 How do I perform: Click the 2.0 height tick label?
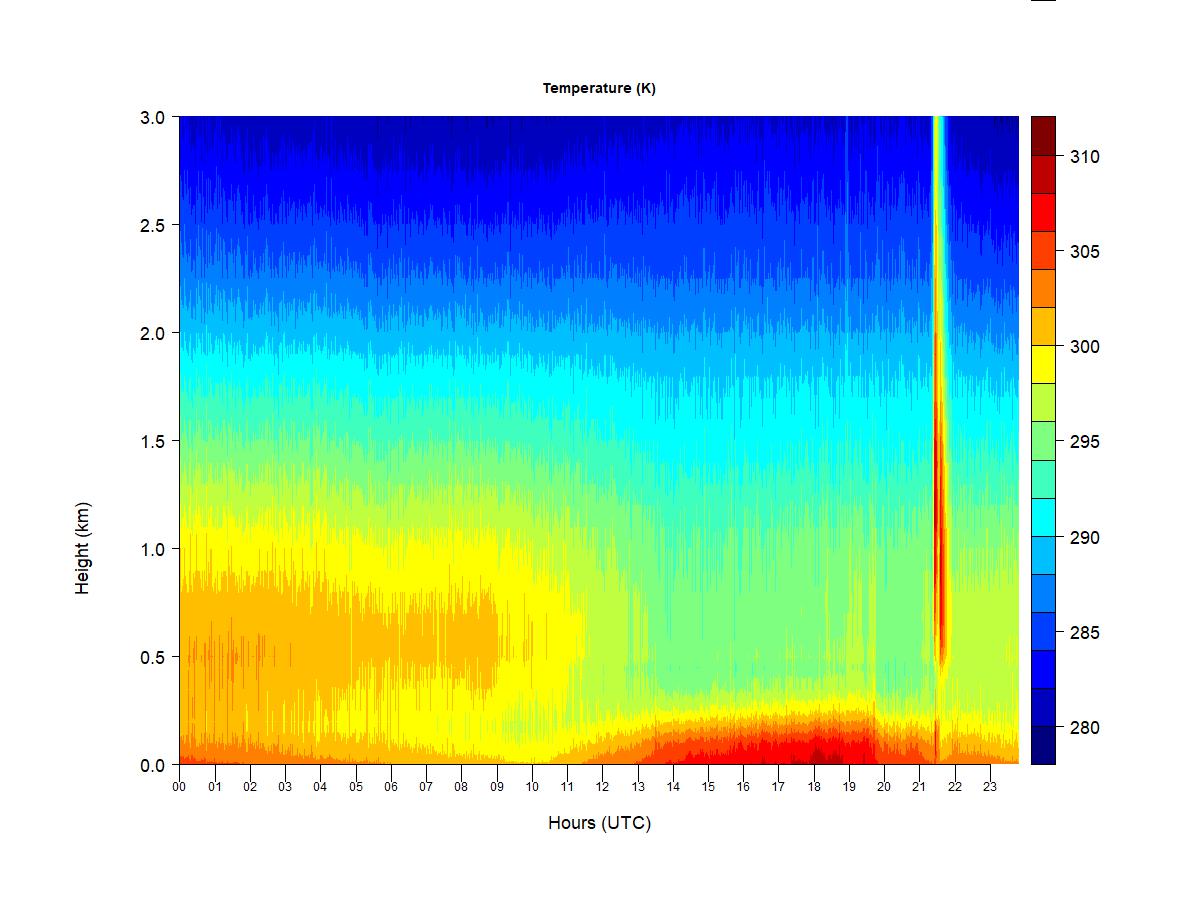[152, 333]
